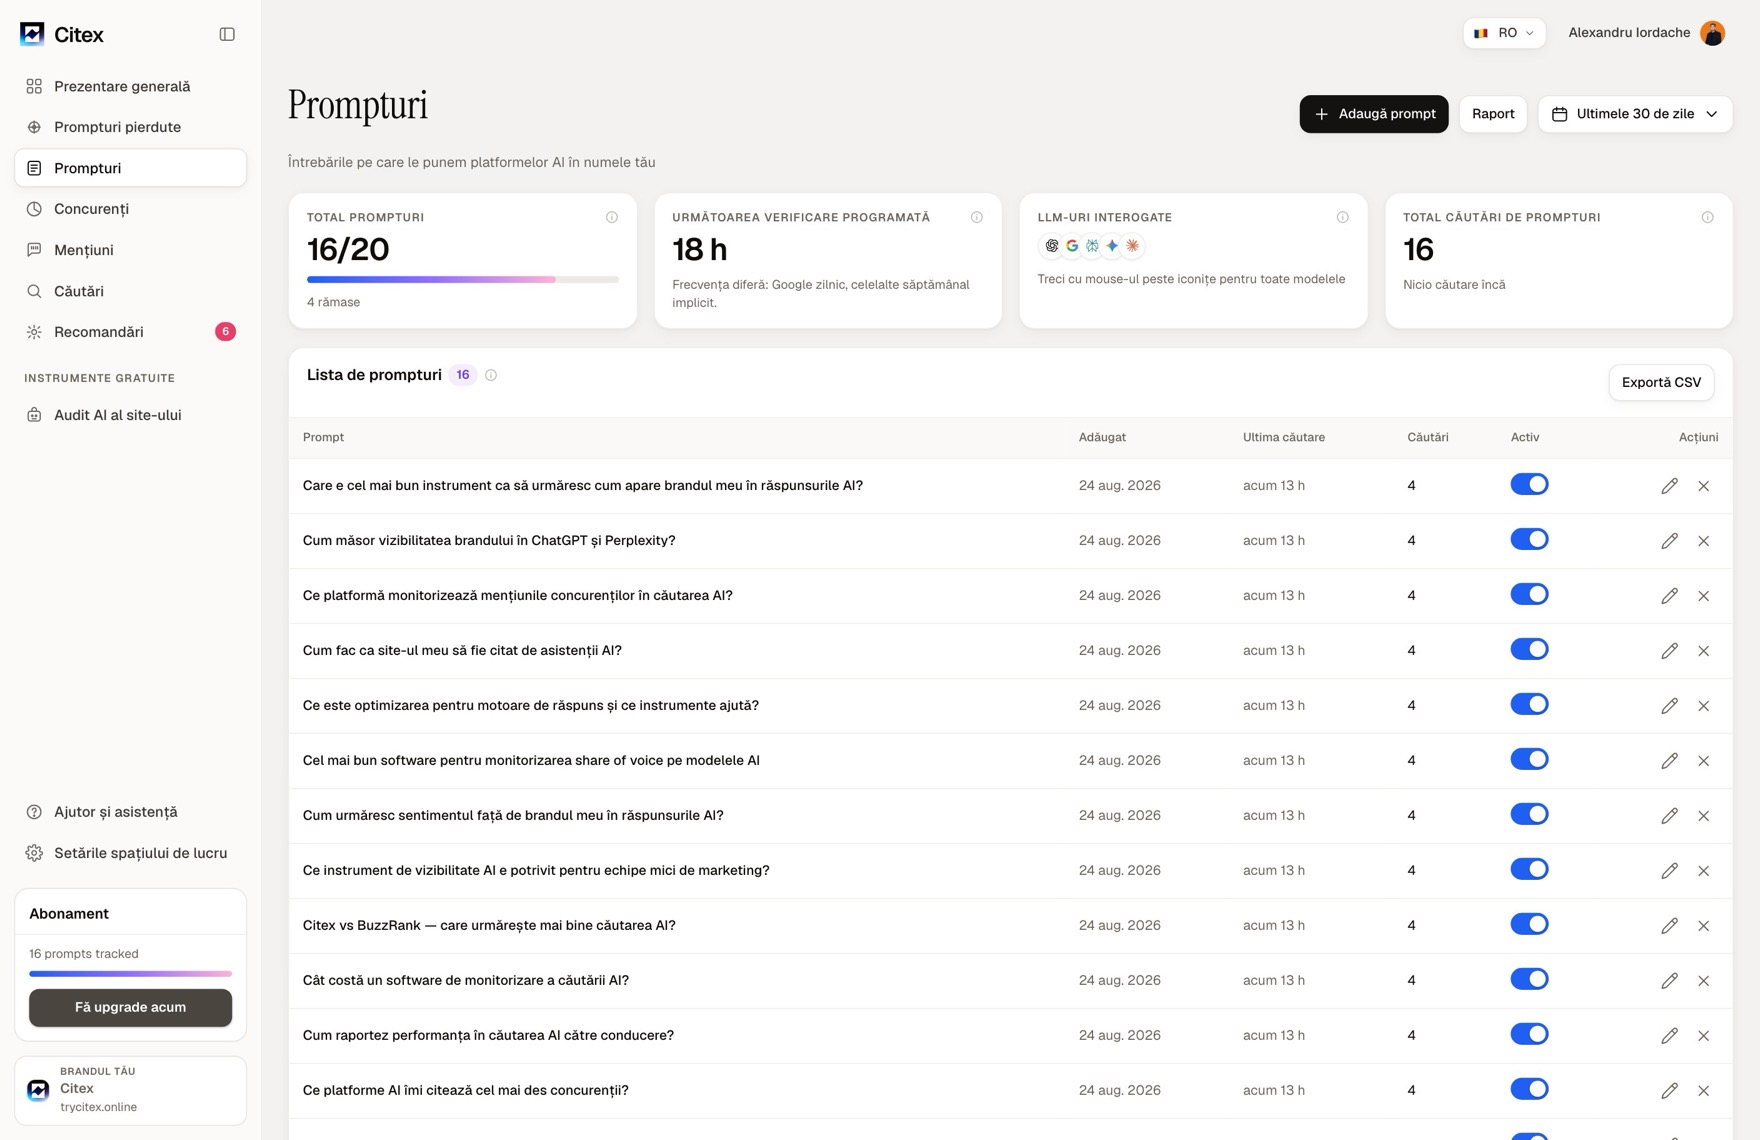Toggle active switch for 'Cum urmăresc sentimentul' prompt

click(x=1529, y=815)
